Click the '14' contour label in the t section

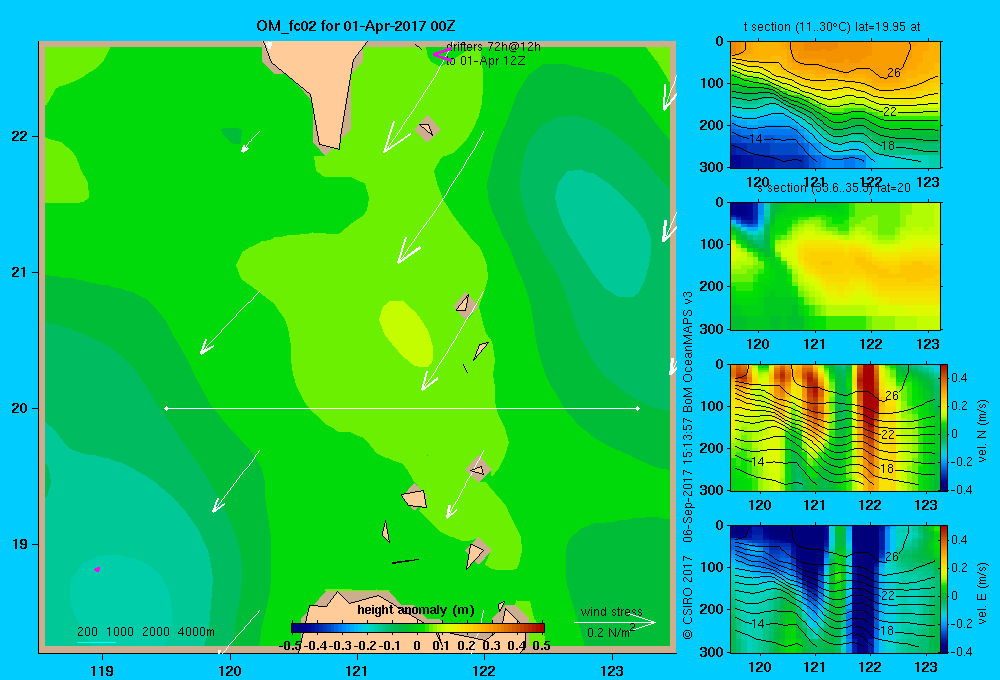[756, 138]
